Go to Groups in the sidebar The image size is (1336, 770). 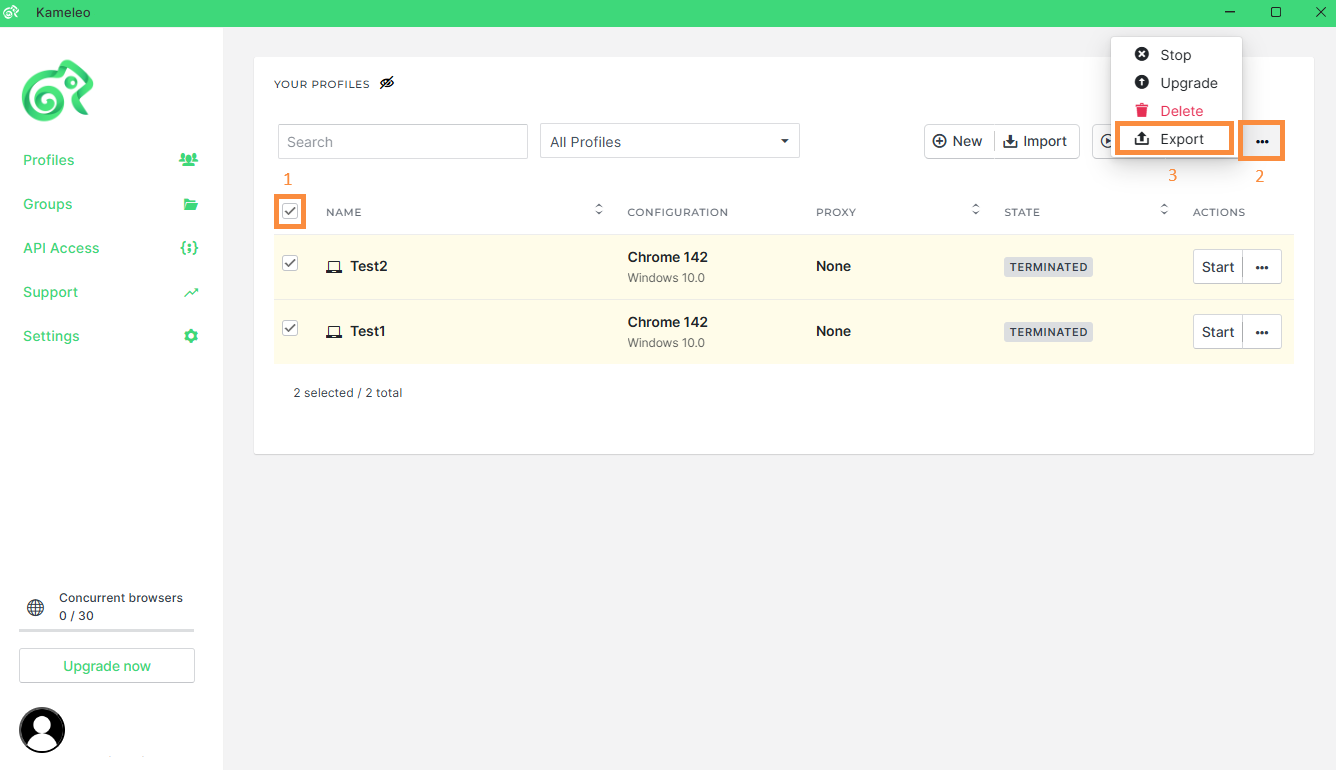click(48, 204)
